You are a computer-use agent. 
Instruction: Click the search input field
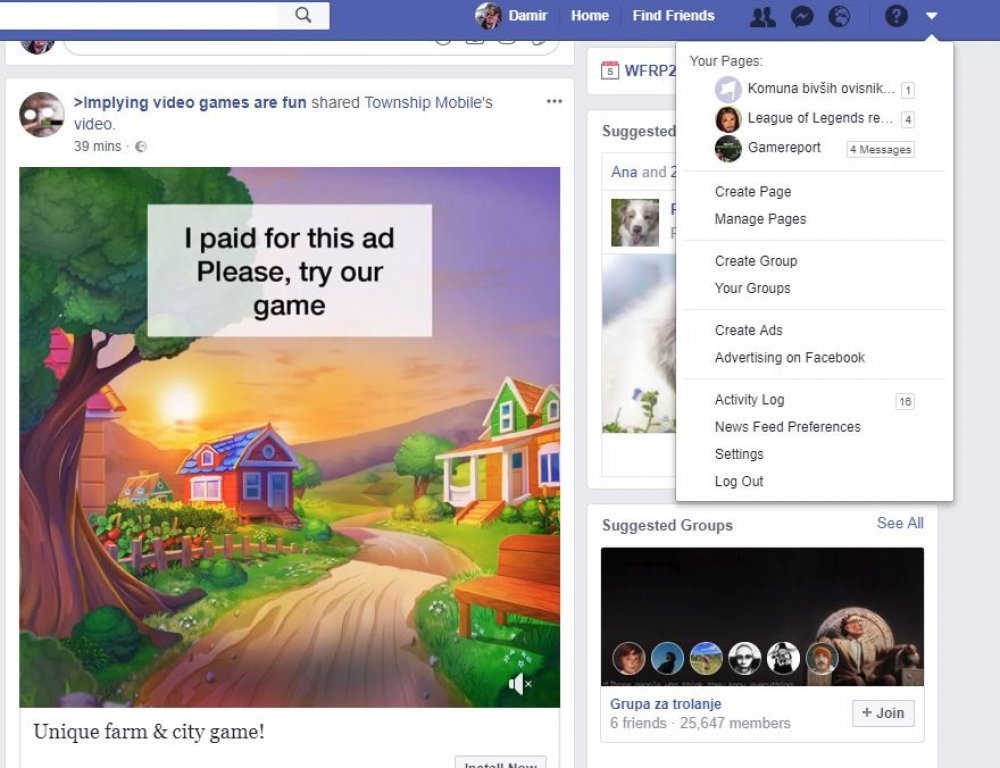coord(138,15)
